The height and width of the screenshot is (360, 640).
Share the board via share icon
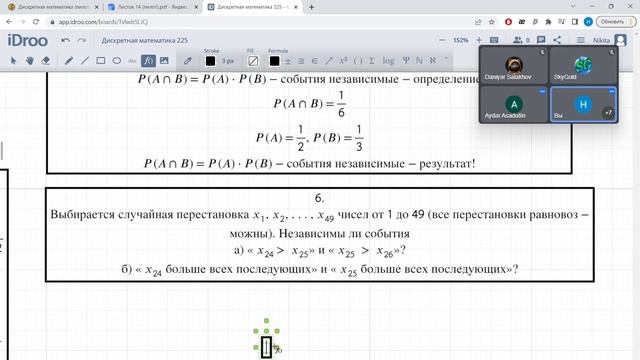point(557,40)
